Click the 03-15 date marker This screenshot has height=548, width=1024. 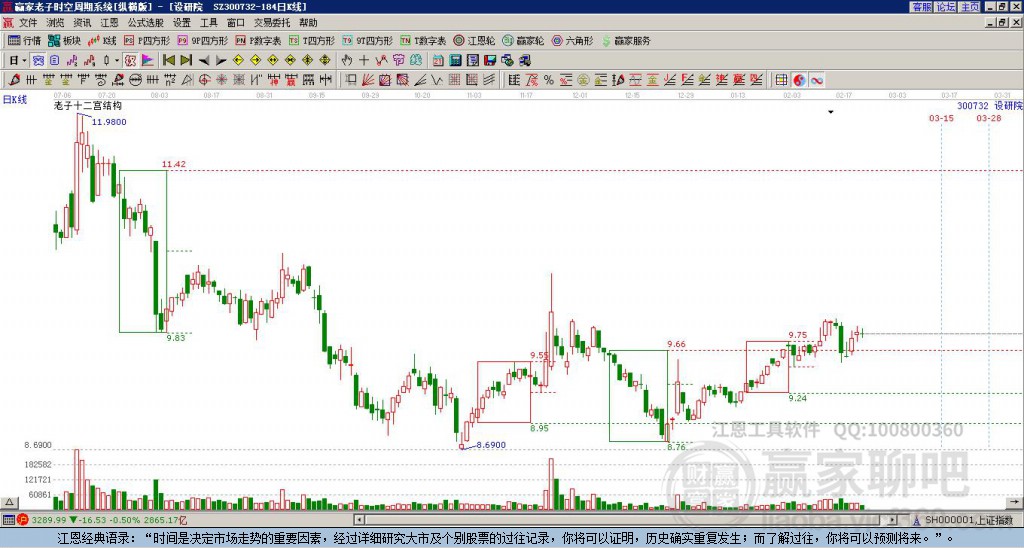[x=941, y=118]
